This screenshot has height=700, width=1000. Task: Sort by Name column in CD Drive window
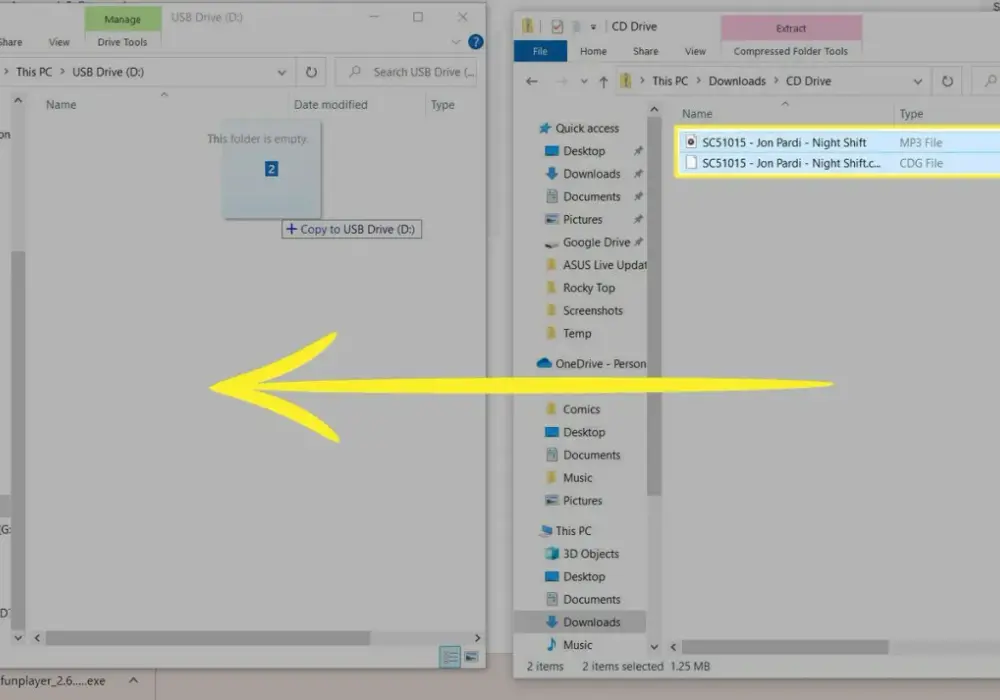tap(696, 113)
